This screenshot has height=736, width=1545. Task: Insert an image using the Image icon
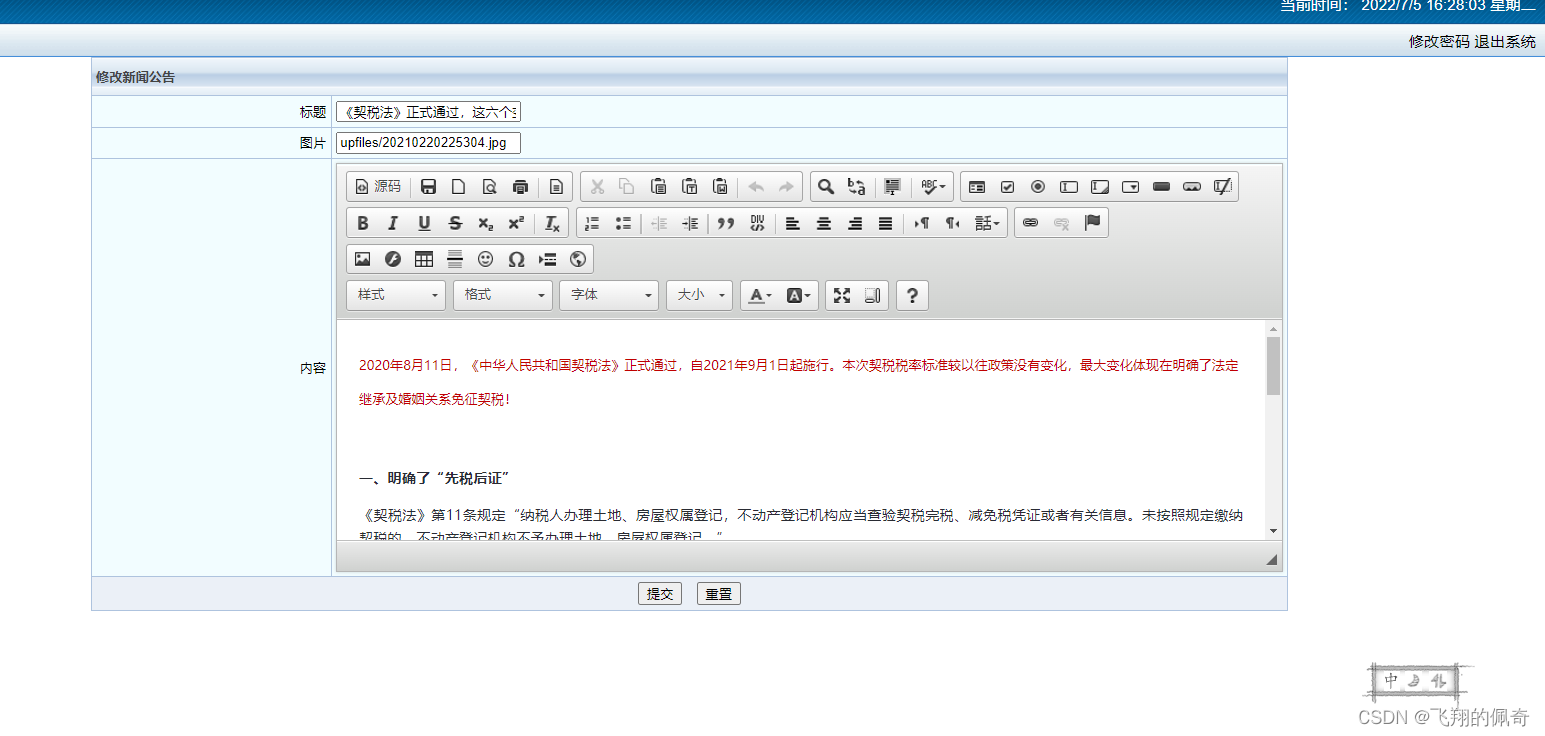[x=362, y=259]
